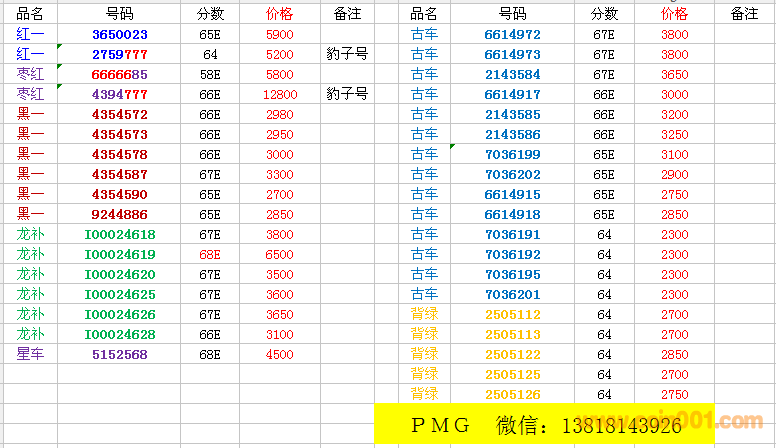The width and height of the screenshot is (776, 448).
Task: Click the number cell 9244886
Action: pyautogui.click(x=119, y=214)
